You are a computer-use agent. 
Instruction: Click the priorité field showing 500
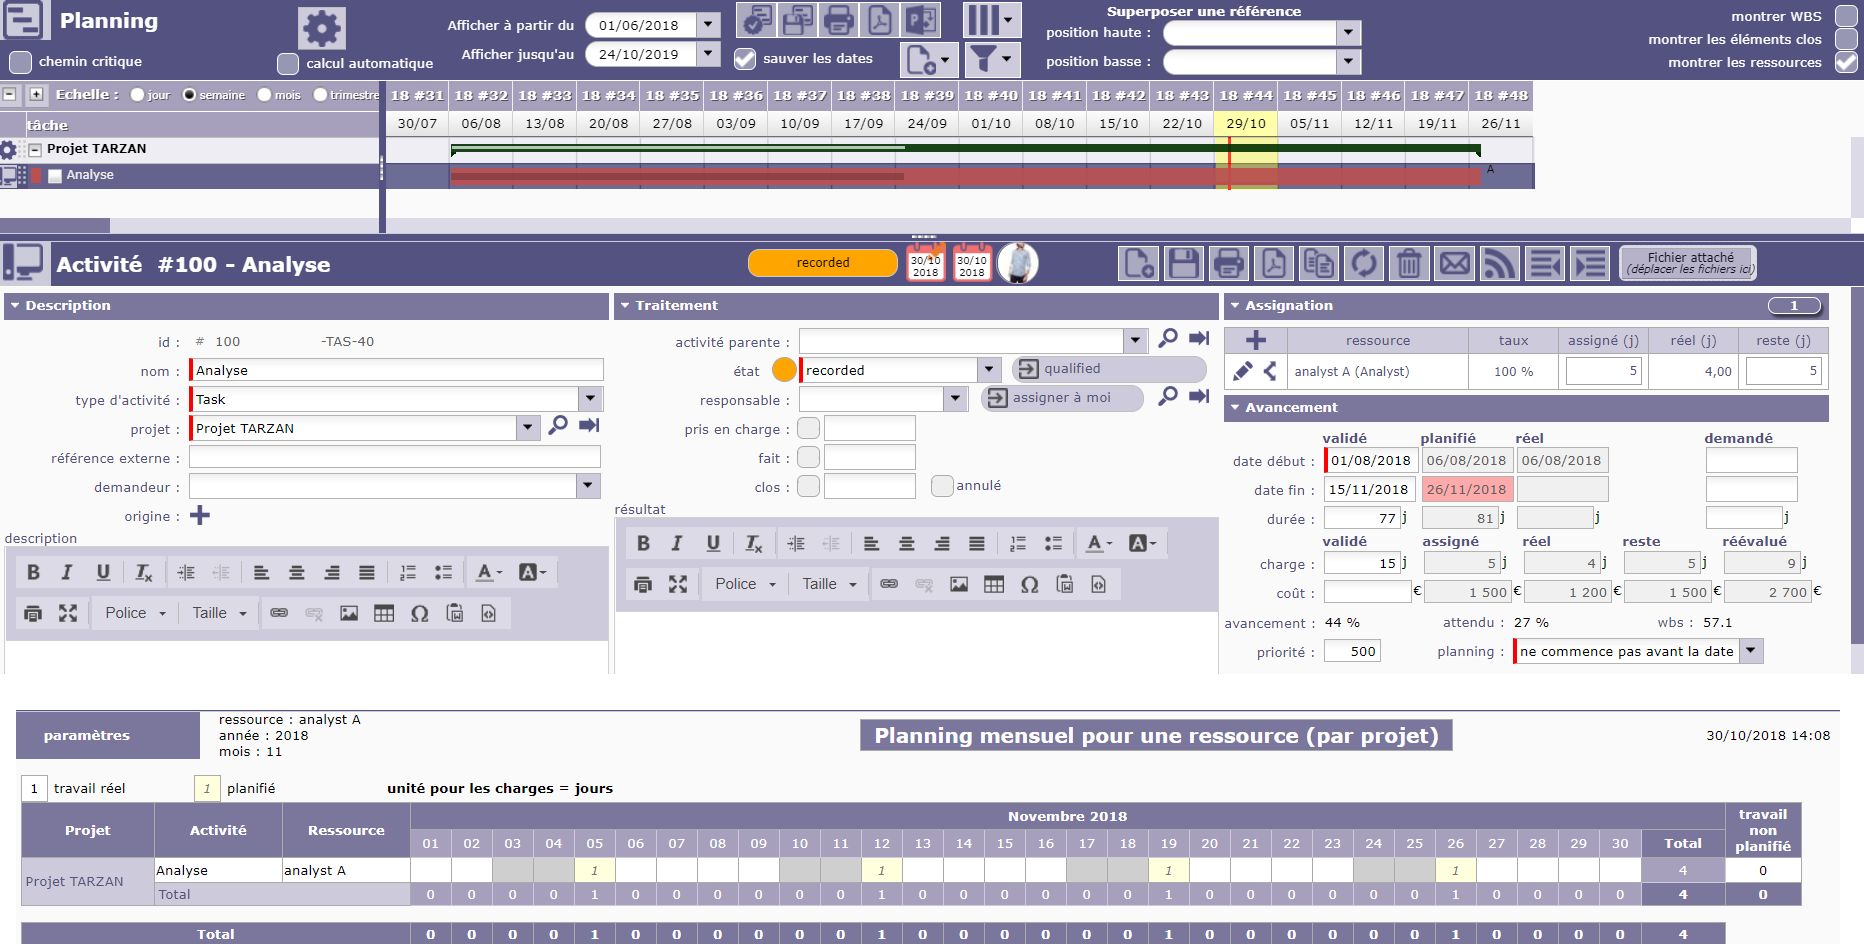(x=1352, y=651)
